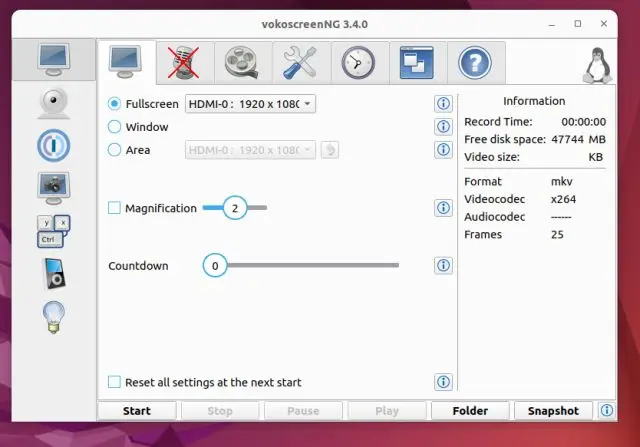This screenshot has width=640, height=447.
Task: Show info for Window option
Action: click(x=443, y=127)
